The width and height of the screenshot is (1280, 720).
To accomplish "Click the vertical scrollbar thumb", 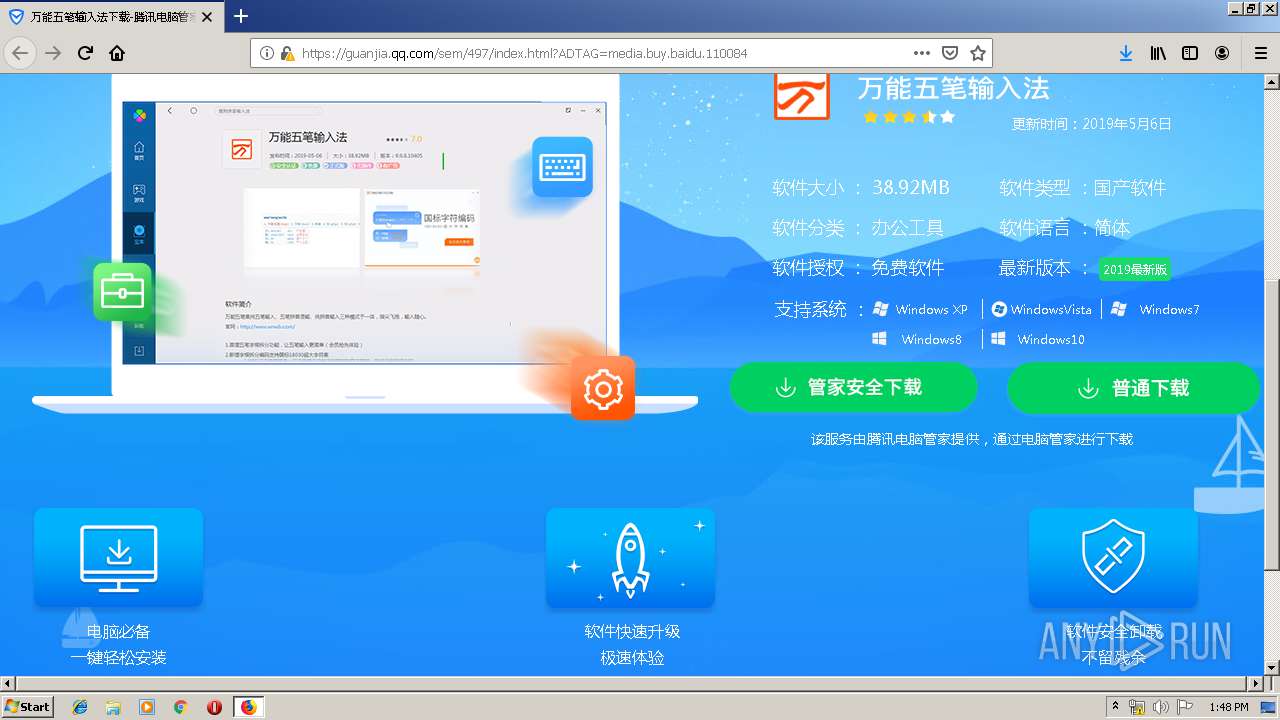I will (x=1272, y=425).
